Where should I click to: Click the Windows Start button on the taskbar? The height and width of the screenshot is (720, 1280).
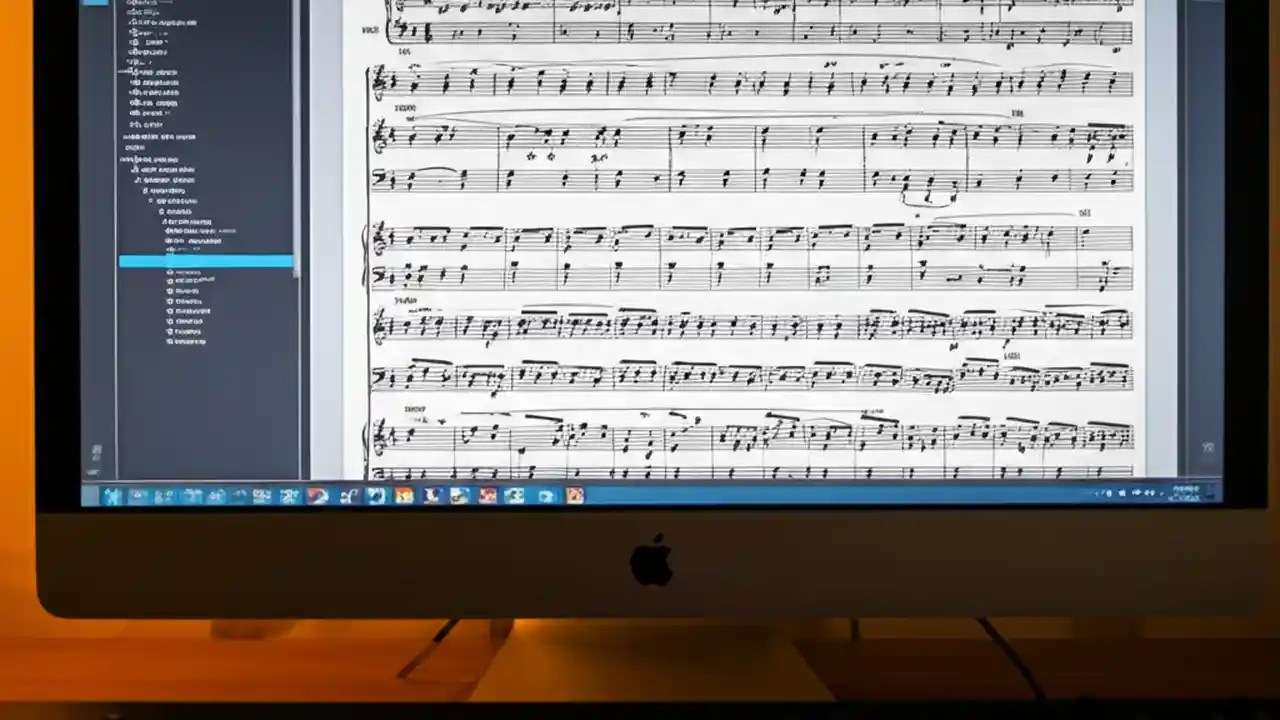point(111,496)
